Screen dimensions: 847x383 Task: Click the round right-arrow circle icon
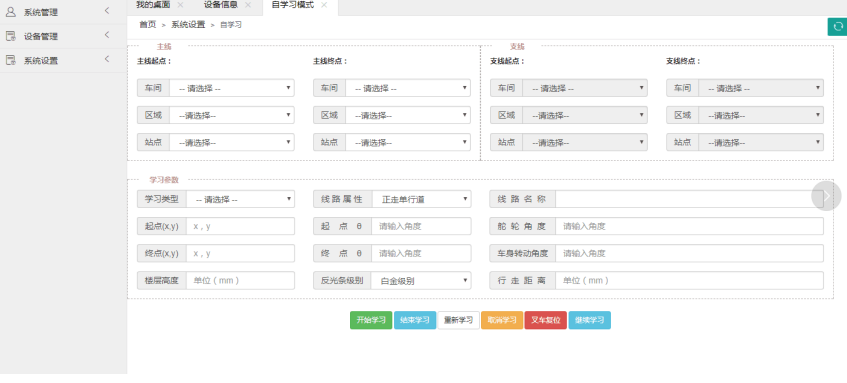(x=826, y=196)
